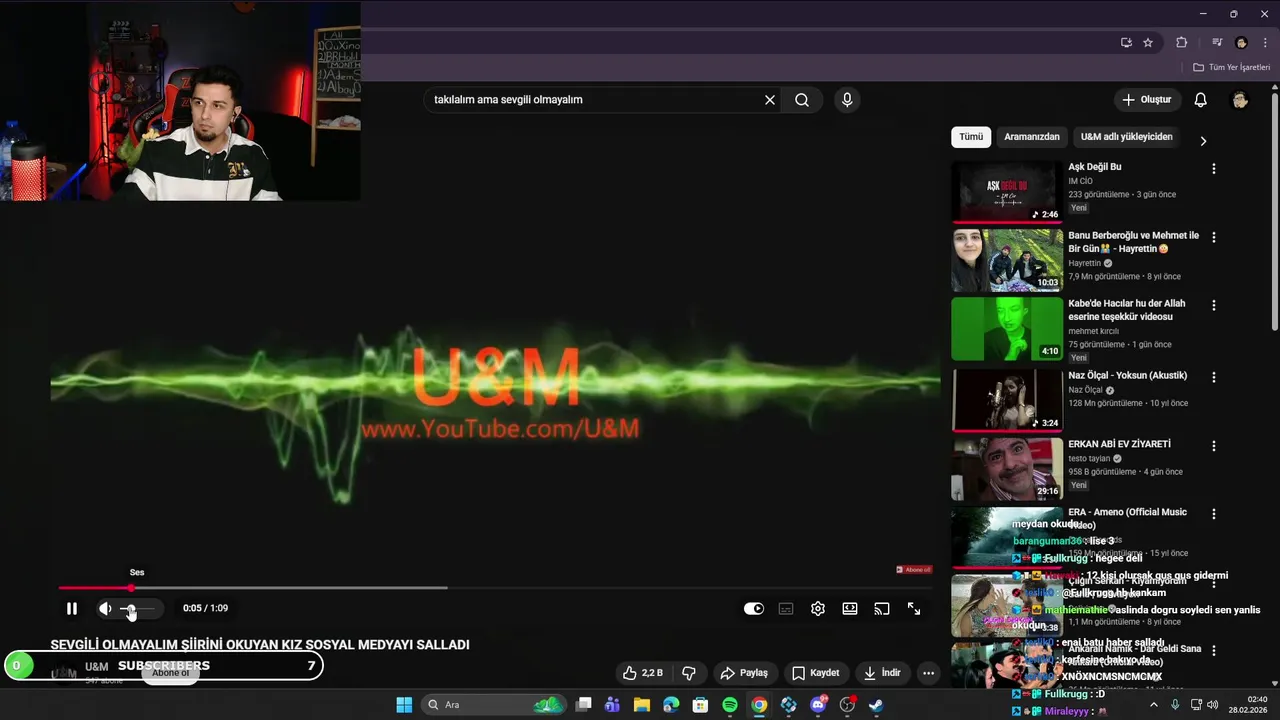Toggle the autoplay switch
The width and height of the screenshot is (1280, 720).
[754, 608]
